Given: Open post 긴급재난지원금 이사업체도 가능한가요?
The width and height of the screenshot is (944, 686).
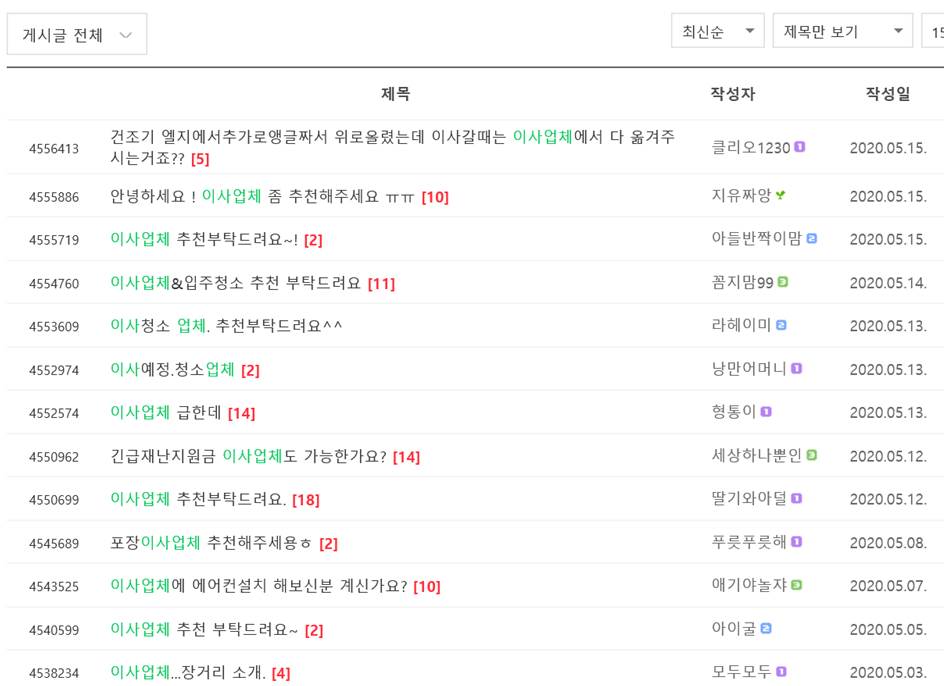Looking at the screenshot, I should tap(248, 456).
